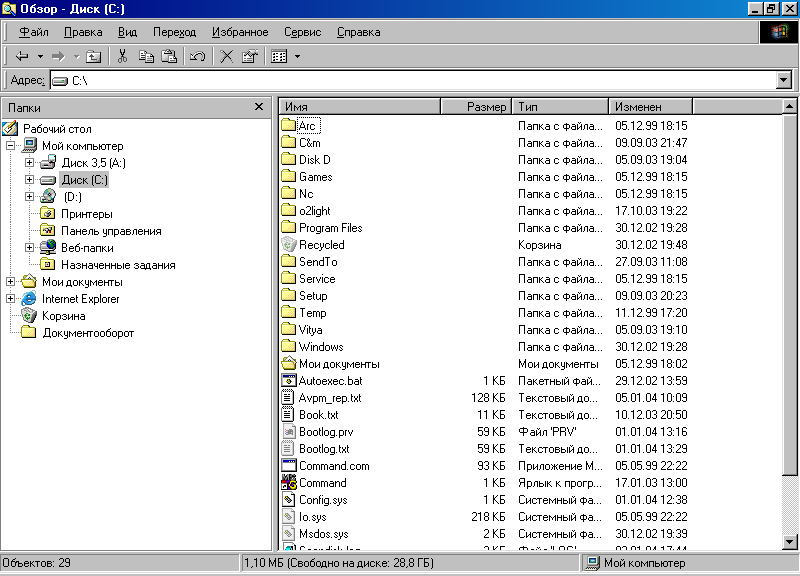The height and width of the screenshot is (576, 800).
Task: Expand the Internet Explorer tree node
Action: tap(11, 298)
